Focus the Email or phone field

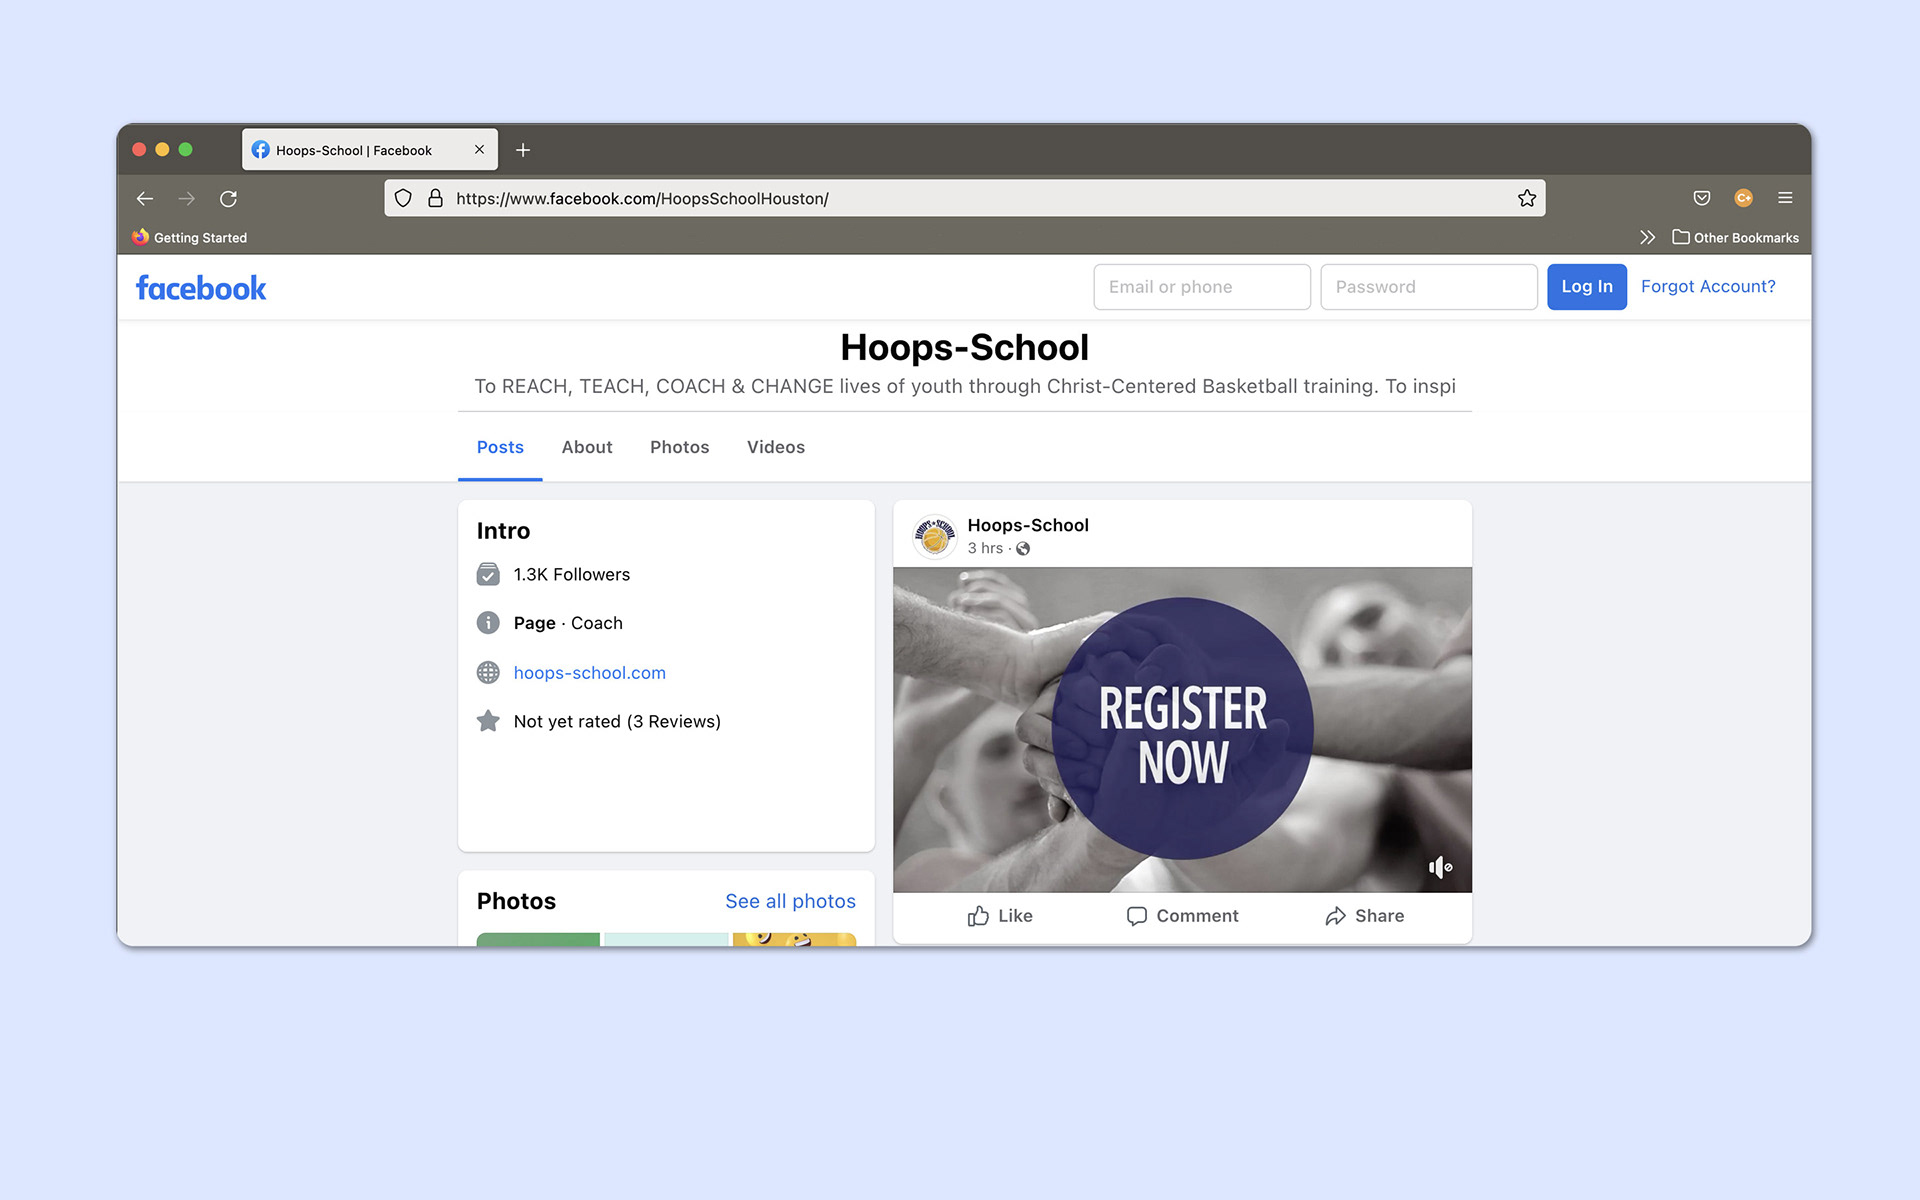(1201, 287)
